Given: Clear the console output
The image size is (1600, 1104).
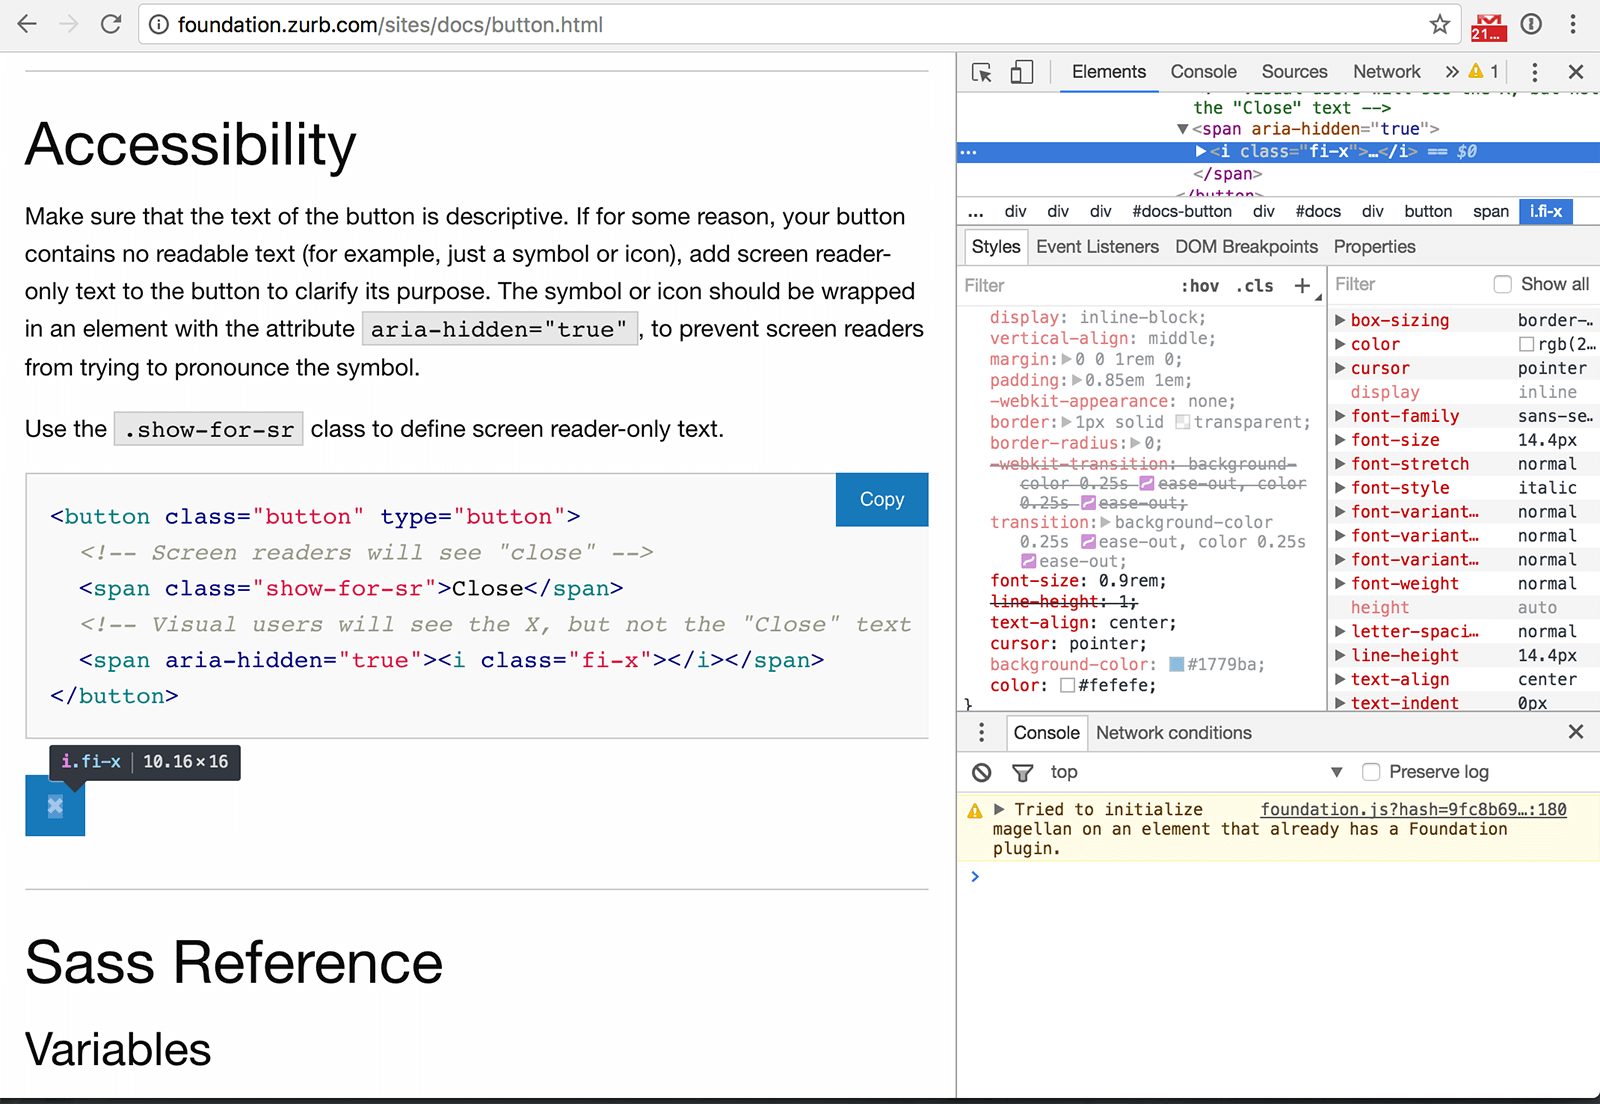Looking at the screenshot, I should 982,772.
